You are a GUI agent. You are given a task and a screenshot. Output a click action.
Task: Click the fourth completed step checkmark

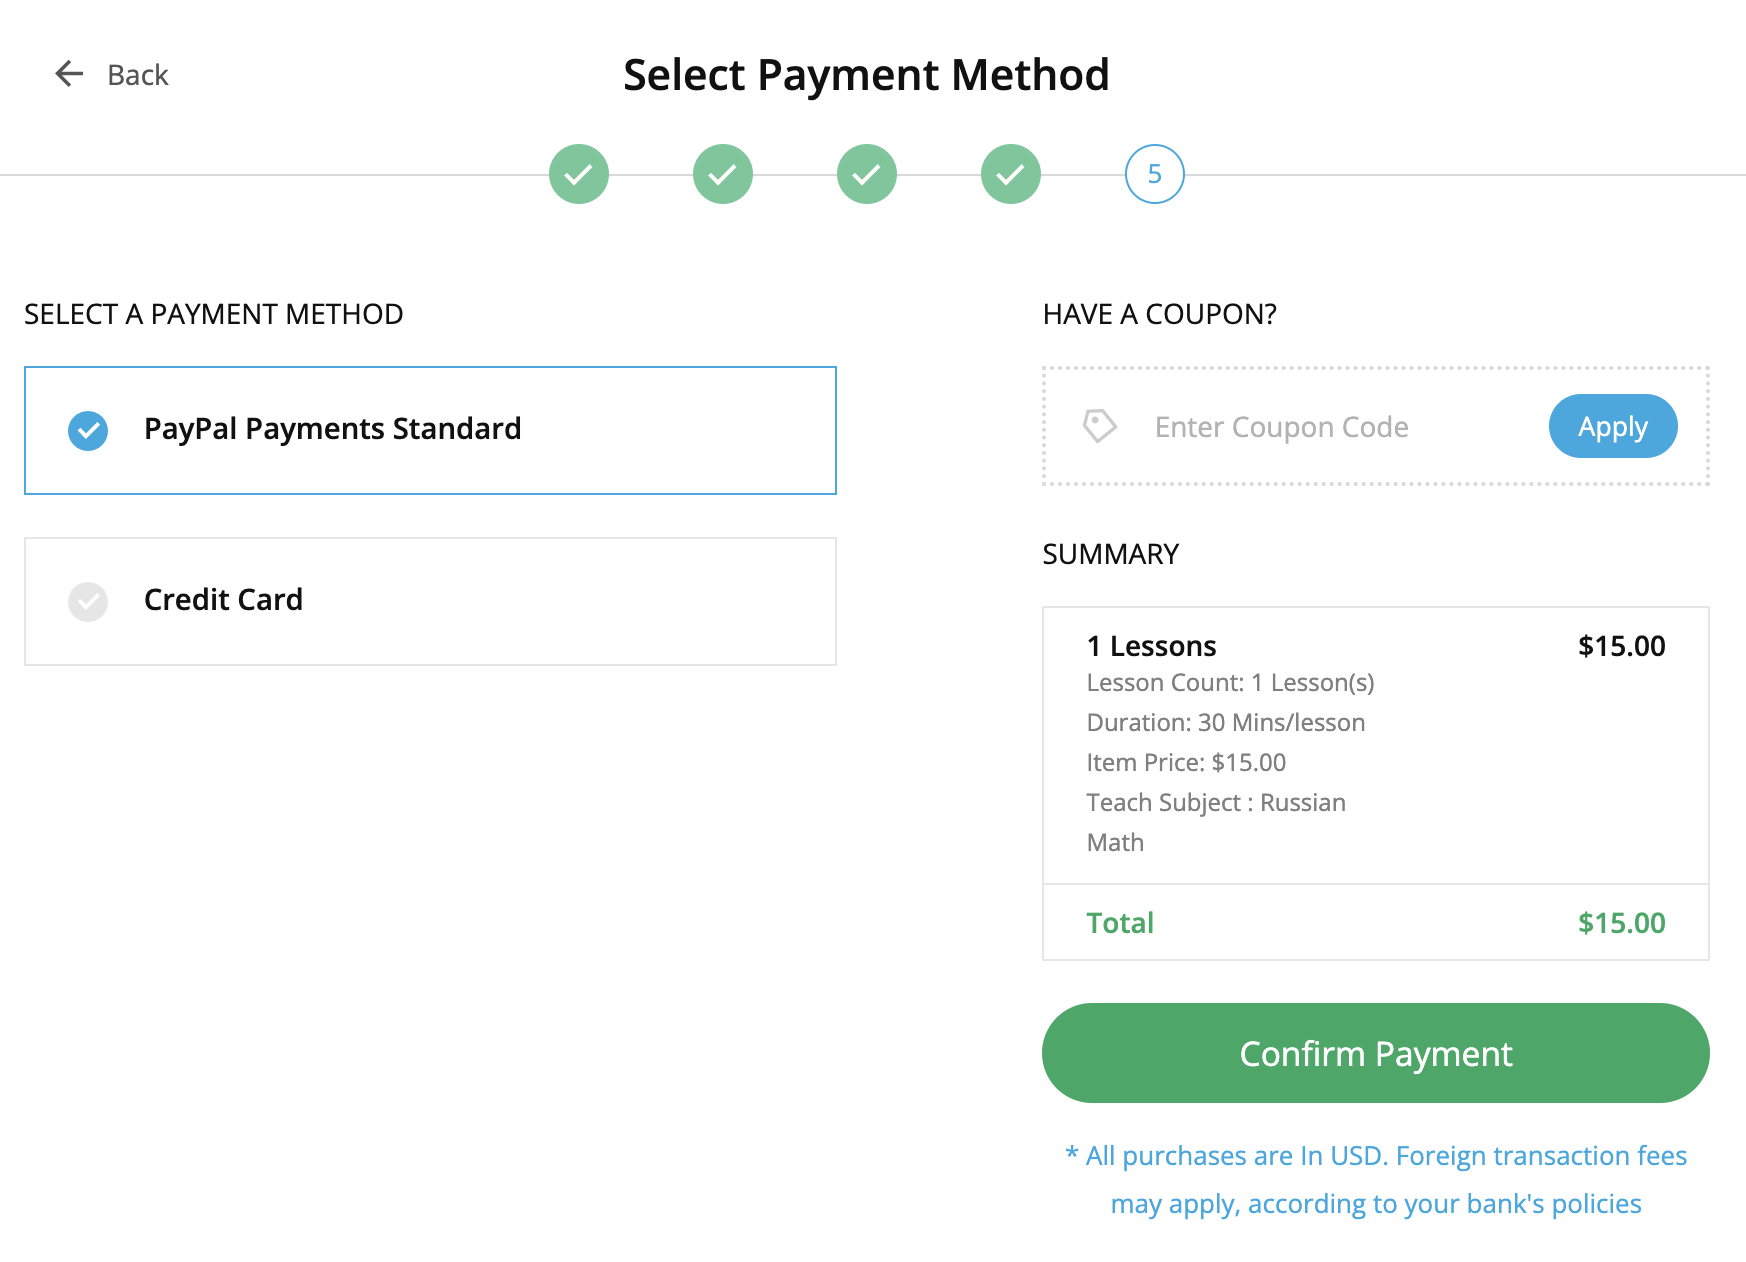click(x=1011, y=174)
